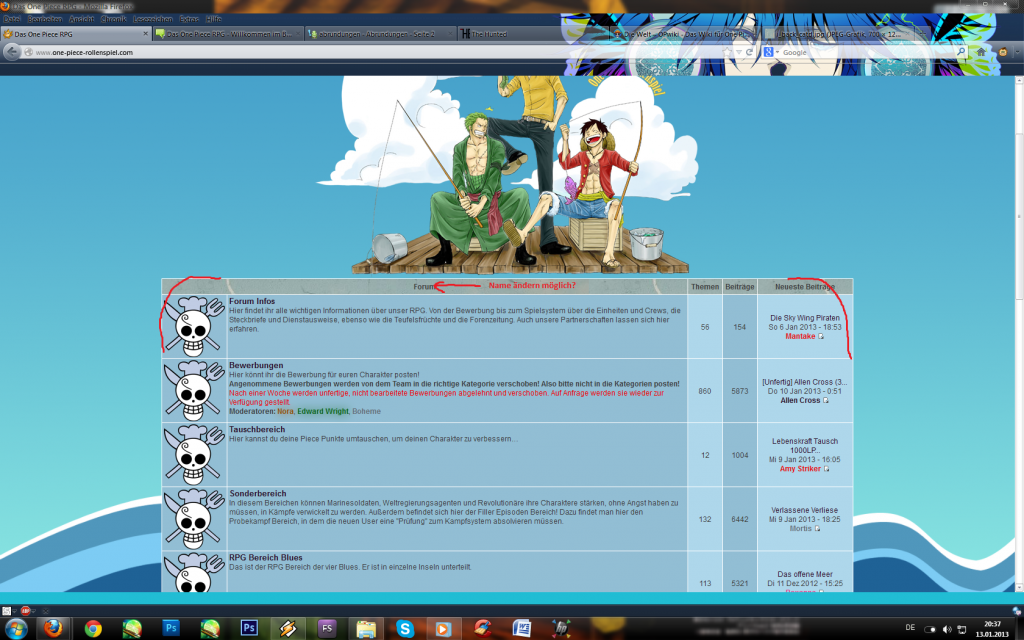Click the taskbar clock showing 20:37
1024x640 pixels.
point(992,629)
